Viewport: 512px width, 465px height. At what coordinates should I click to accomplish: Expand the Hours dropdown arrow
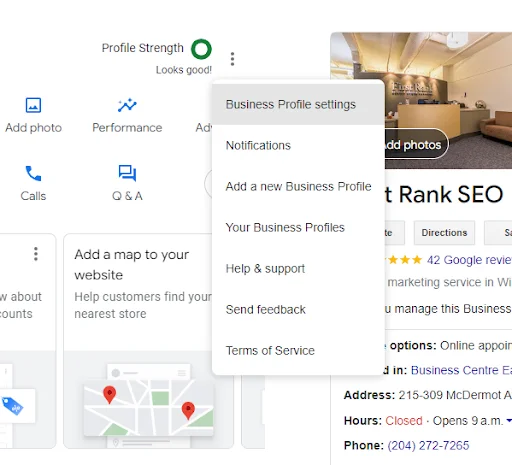pos(509,421)
